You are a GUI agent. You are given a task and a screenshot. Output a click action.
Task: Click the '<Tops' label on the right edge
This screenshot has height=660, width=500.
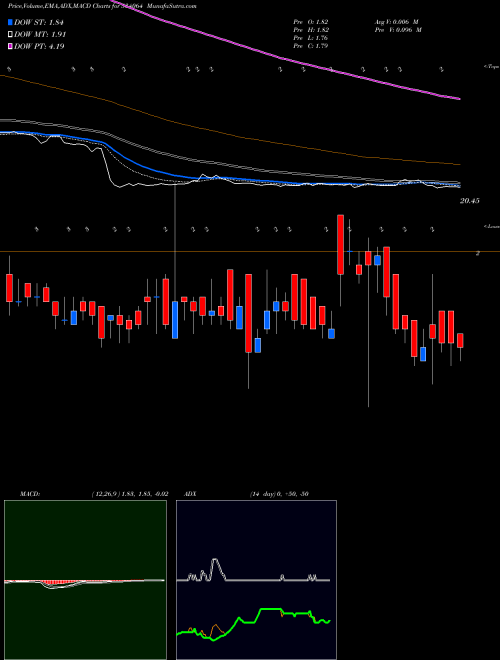(x=491, y=67)
